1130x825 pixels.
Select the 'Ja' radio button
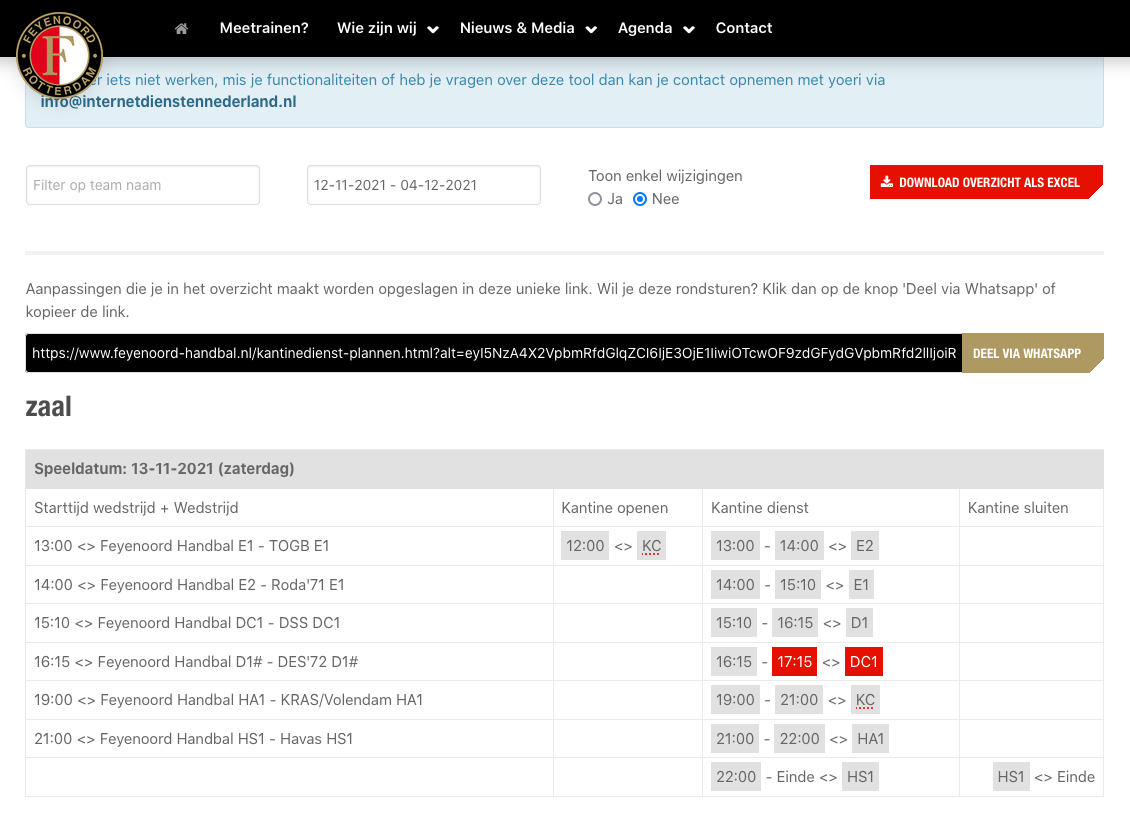pos(595,199)
